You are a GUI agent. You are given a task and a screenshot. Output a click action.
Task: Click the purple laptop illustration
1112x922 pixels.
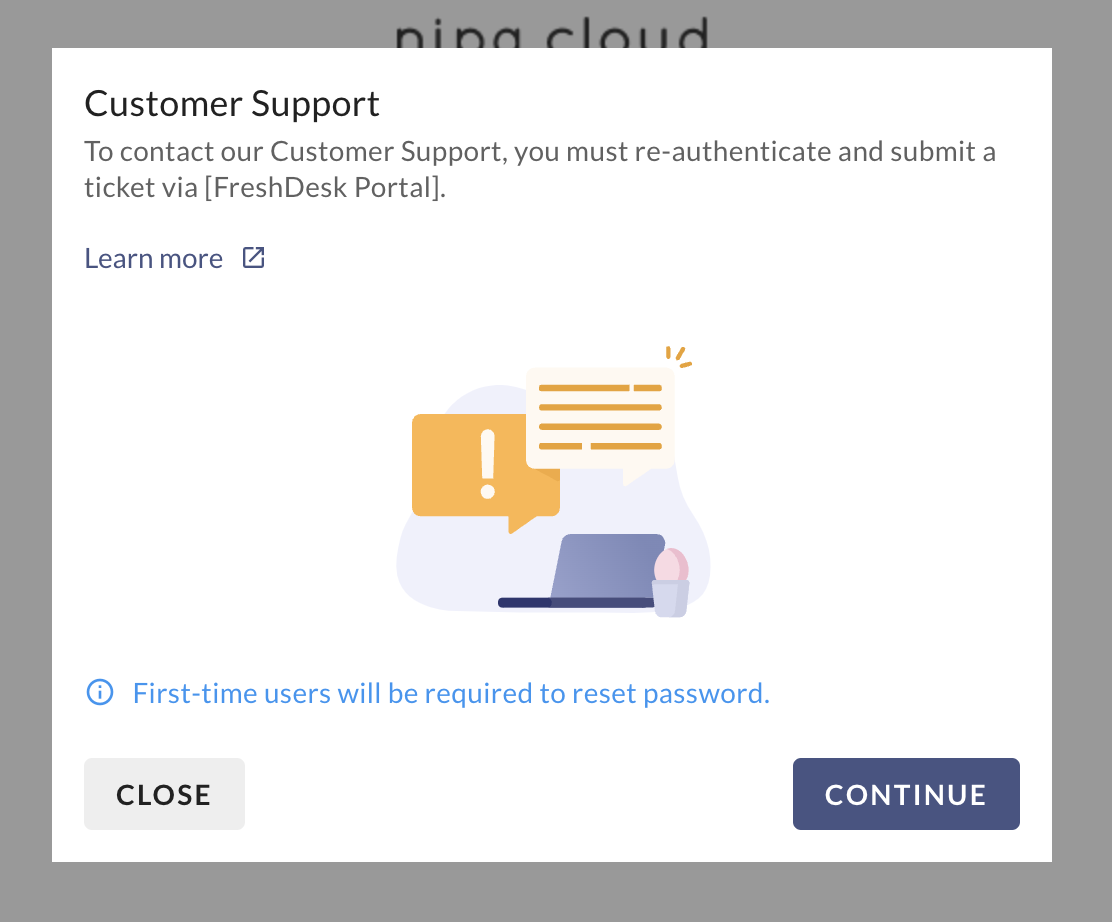click(x=607, y=568)
